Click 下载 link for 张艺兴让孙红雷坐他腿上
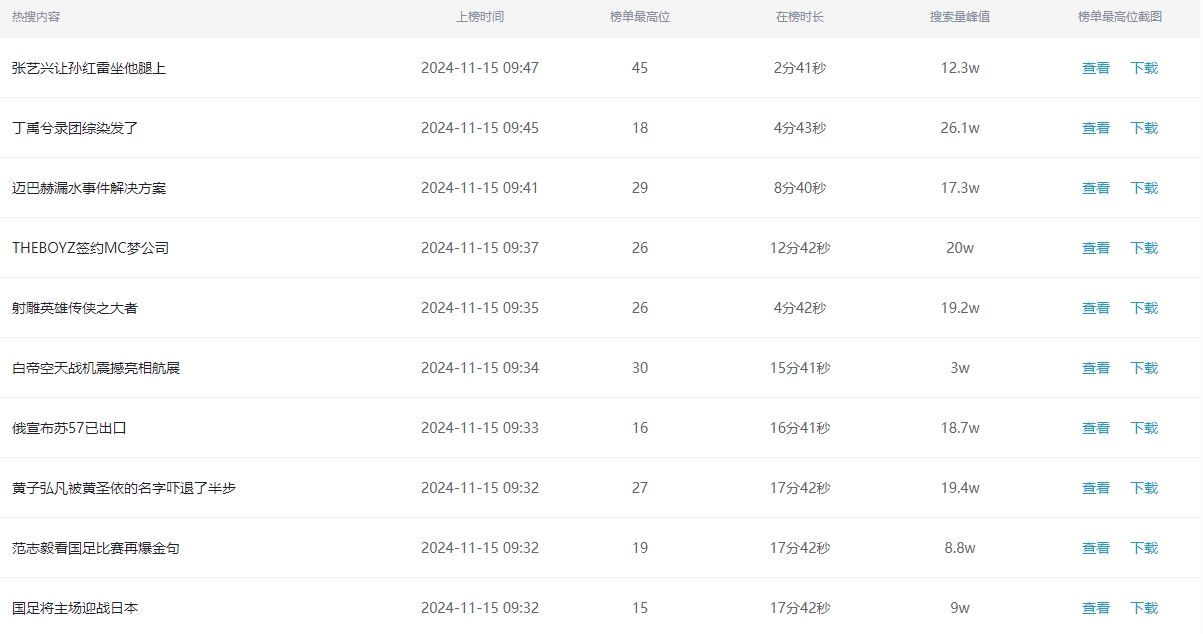This screenshot has height=634, width=1203. tap(1144, 68)
